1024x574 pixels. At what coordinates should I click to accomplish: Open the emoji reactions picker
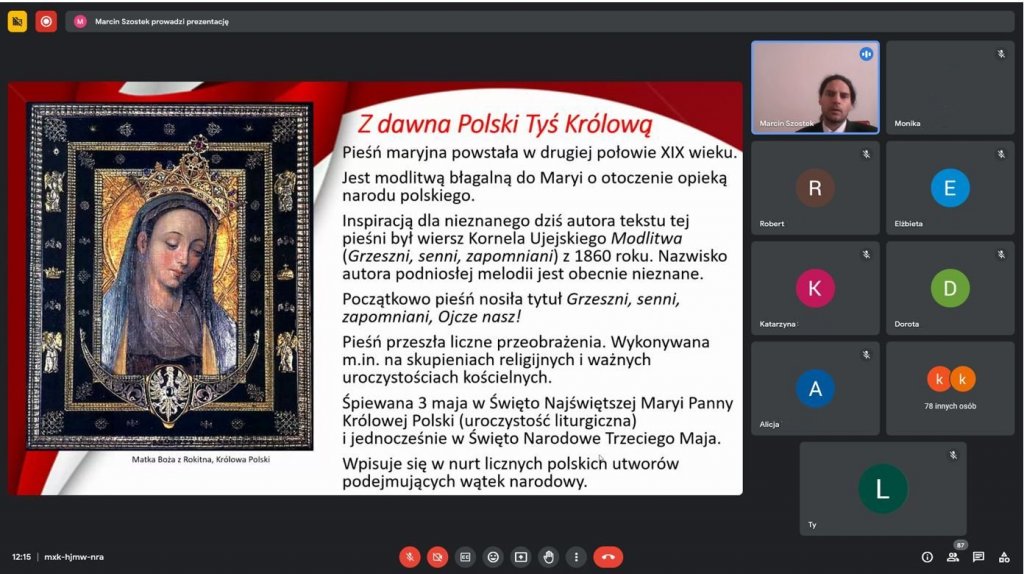point(493,557)
